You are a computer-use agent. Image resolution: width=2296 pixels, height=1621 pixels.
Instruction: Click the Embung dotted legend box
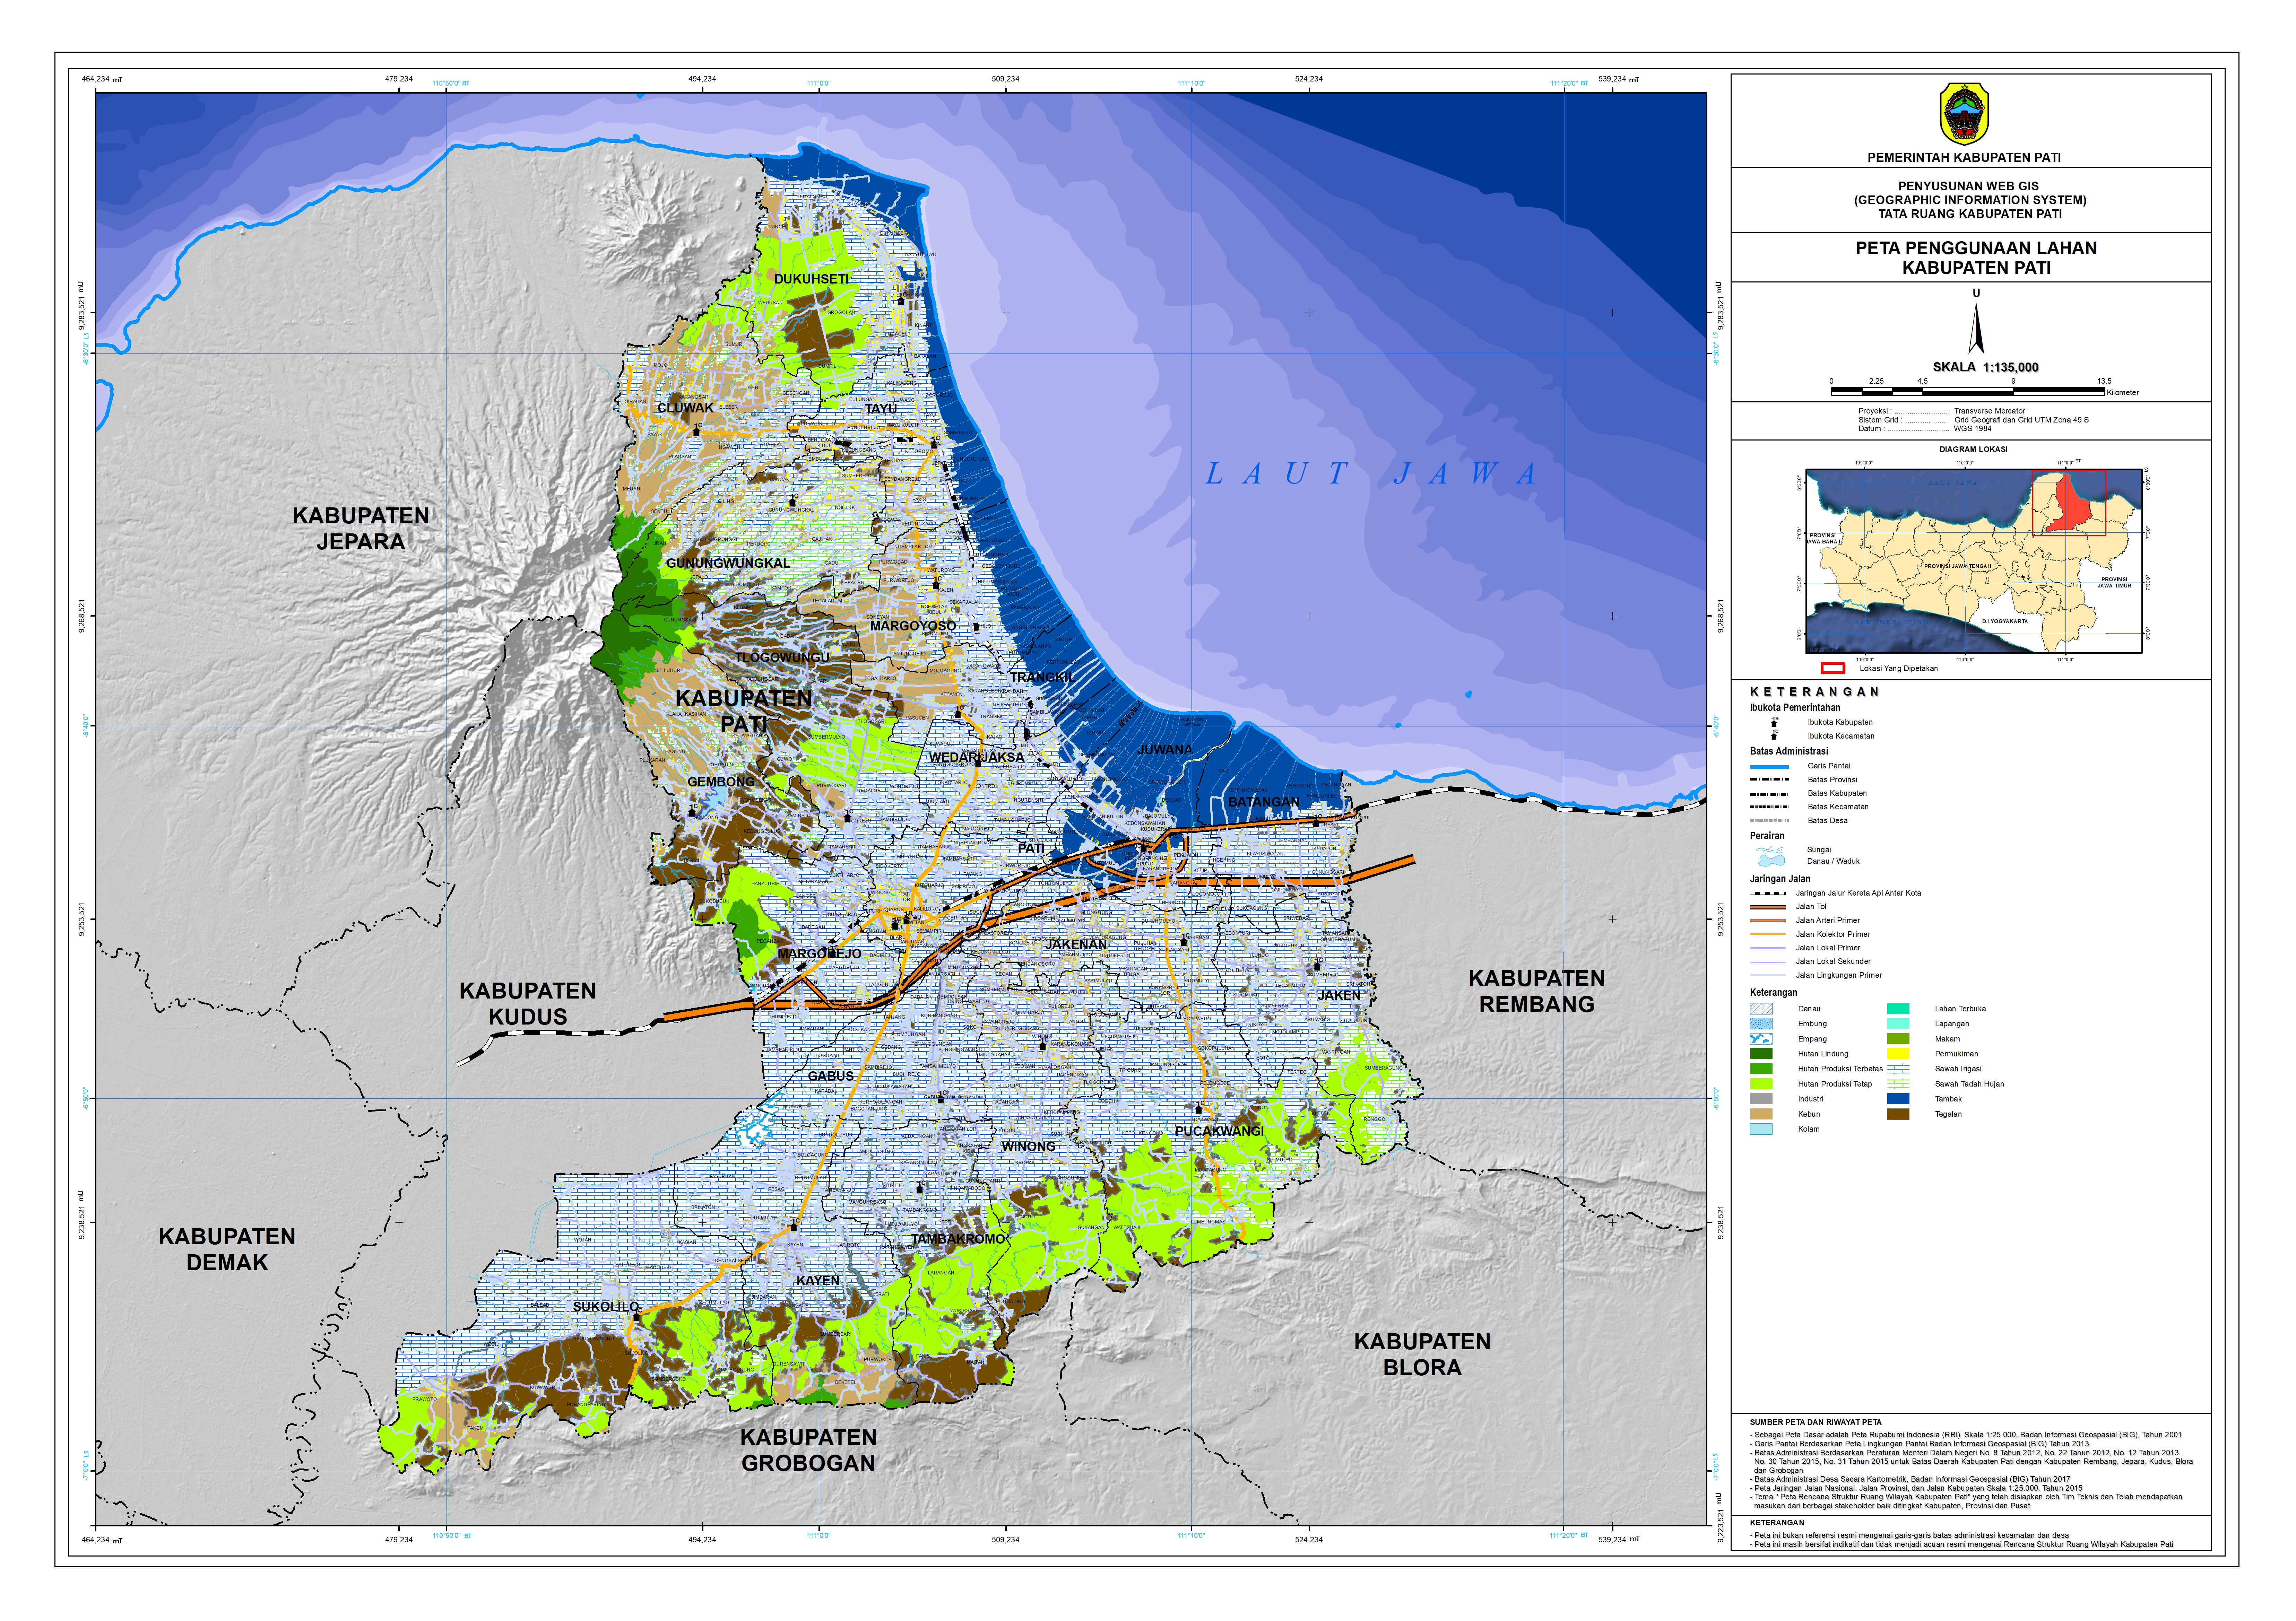click(1761, 1024)
